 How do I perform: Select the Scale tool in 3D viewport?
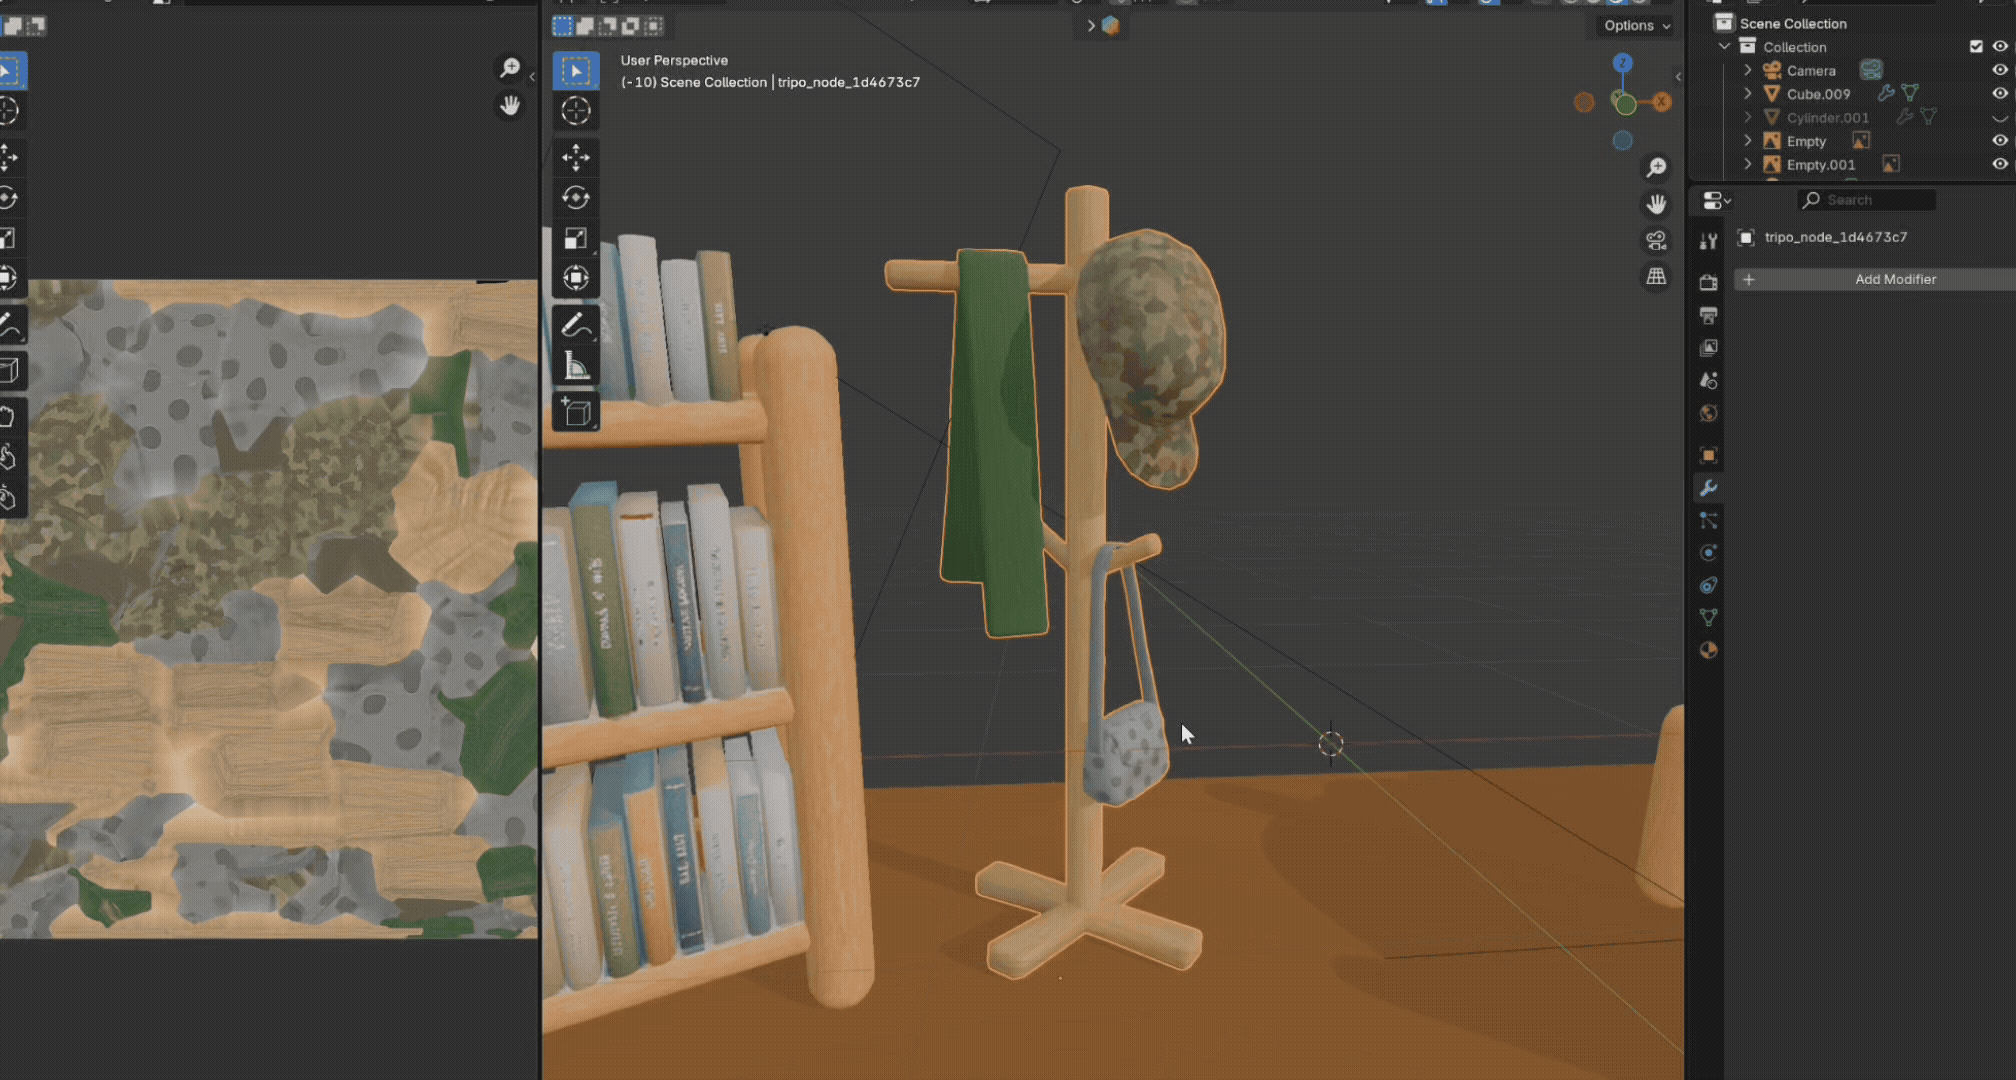[x=576, y=238]
